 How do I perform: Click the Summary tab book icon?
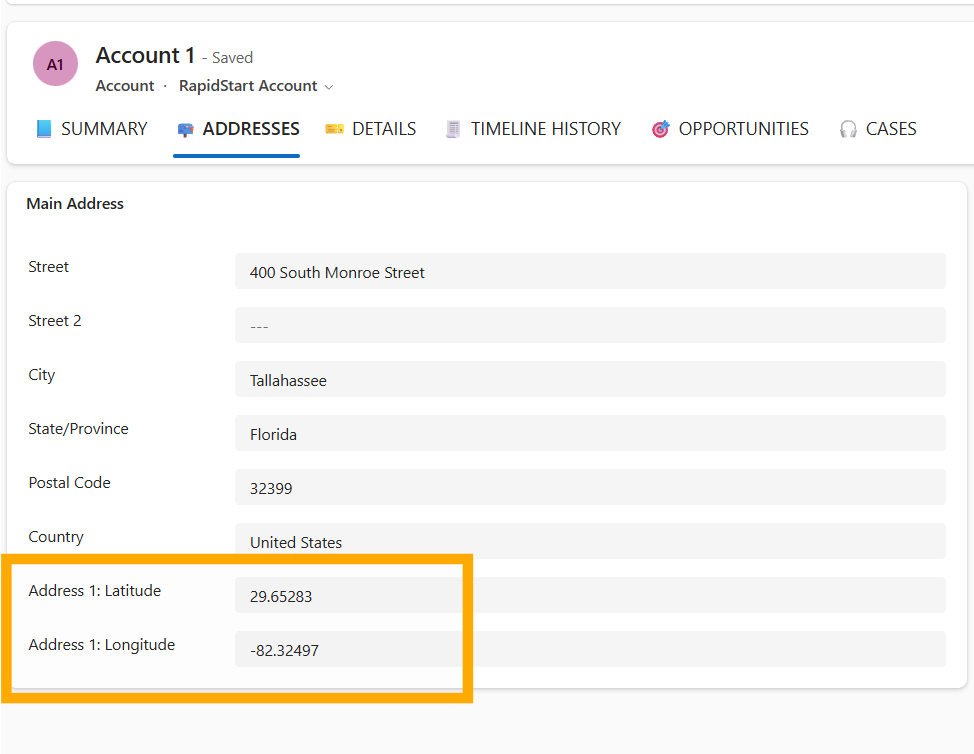click(x=44, y=129)
